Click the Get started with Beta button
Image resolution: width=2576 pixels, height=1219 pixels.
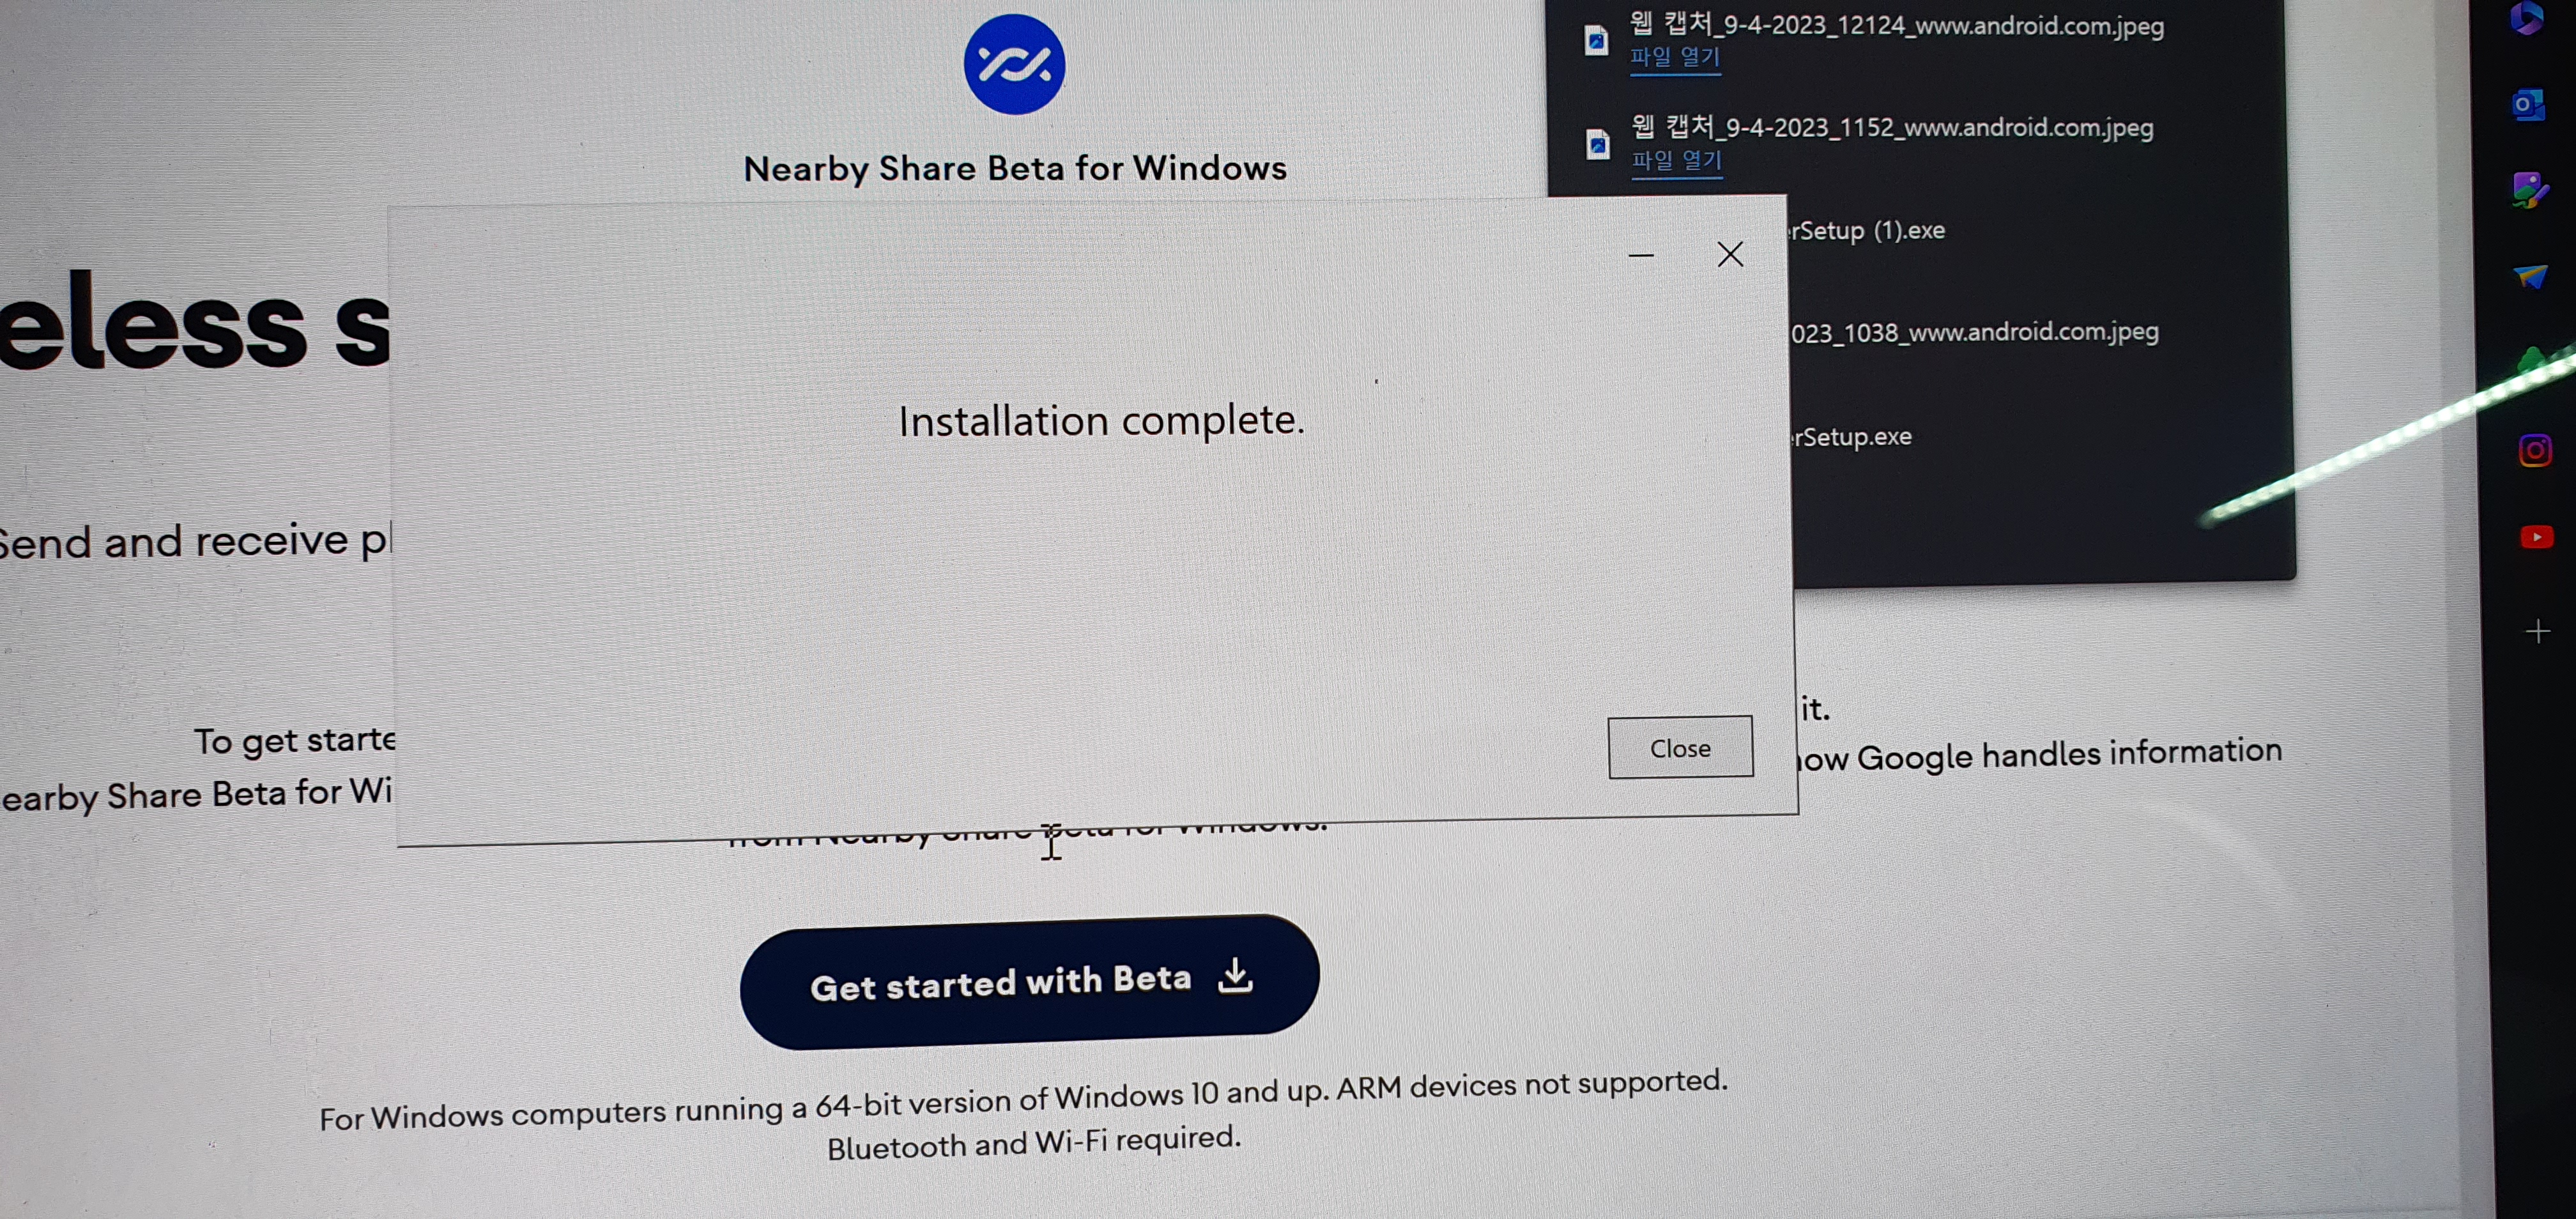coord(1029,981)
